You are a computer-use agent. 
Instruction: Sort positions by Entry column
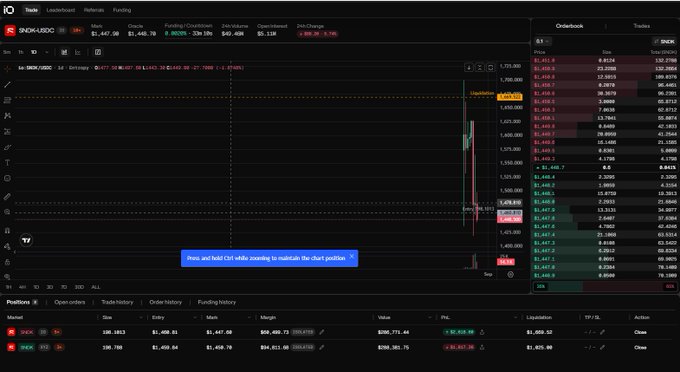click(173, 317)
